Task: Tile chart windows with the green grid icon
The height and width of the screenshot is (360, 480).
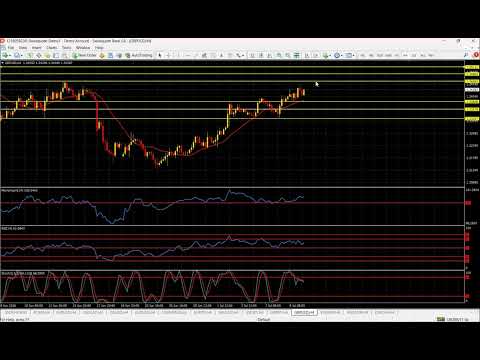Action: click(x=296, y=55)
